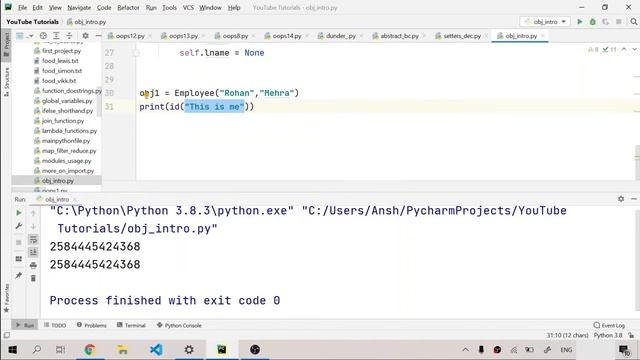The height and width of the screenshot is (360, 640).
Task: Place cursor on line 30 in editor
Action: [x=219, y=93]
